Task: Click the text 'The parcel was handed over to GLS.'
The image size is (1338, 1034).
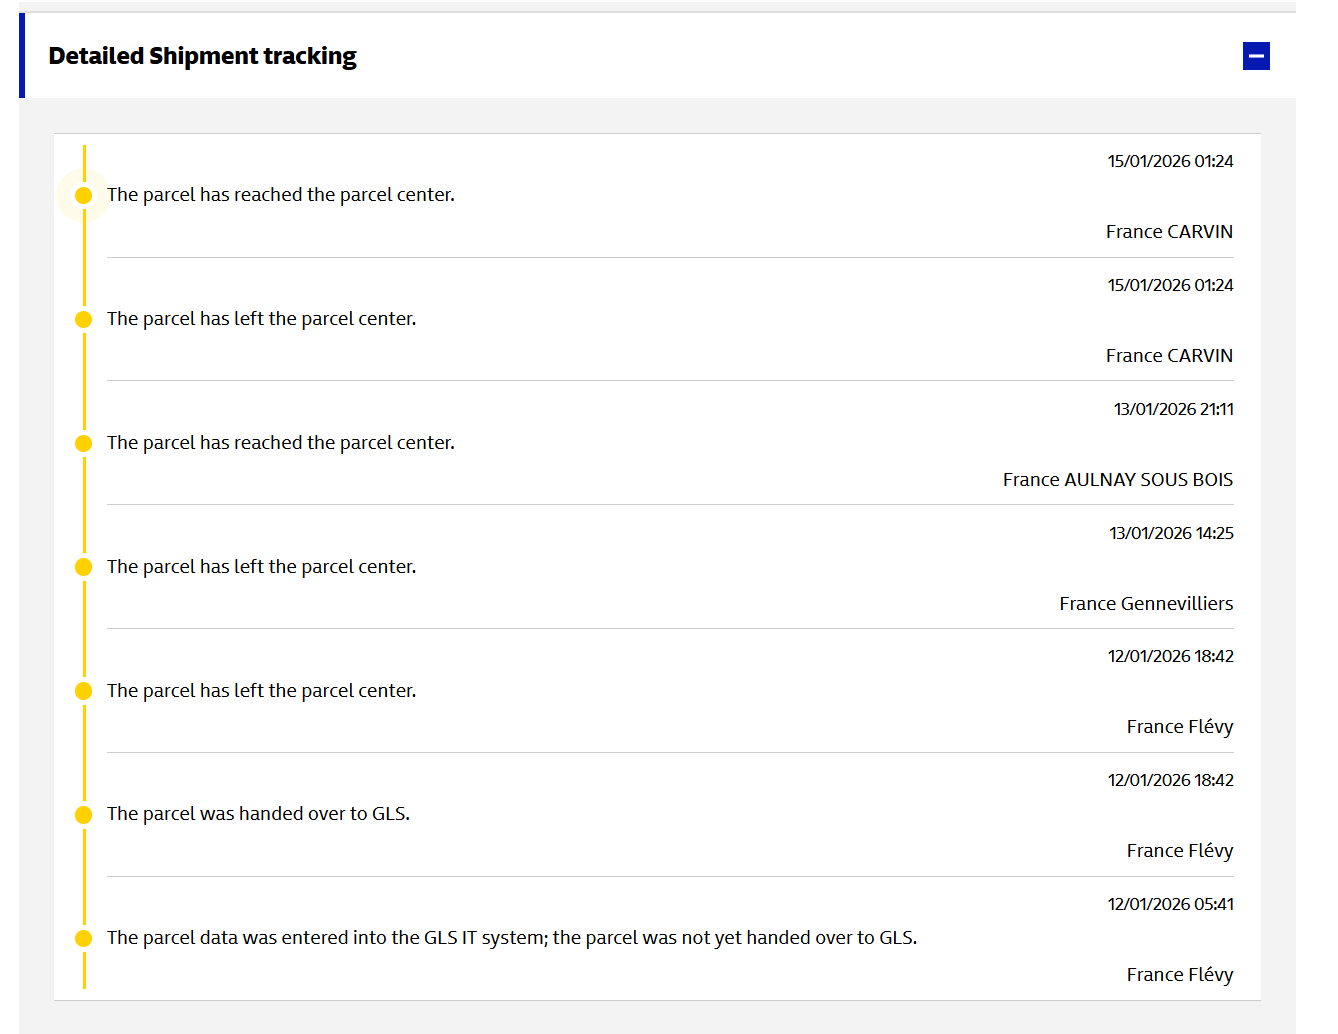Action: [x=258, y=814]
